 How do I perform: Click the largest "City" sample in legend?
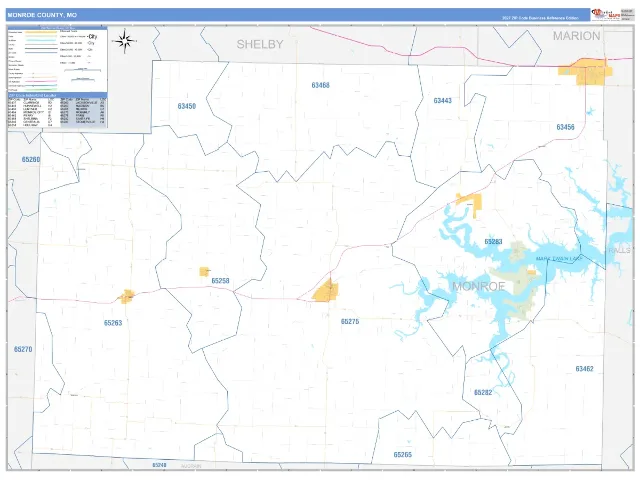[x=92, y=37]
